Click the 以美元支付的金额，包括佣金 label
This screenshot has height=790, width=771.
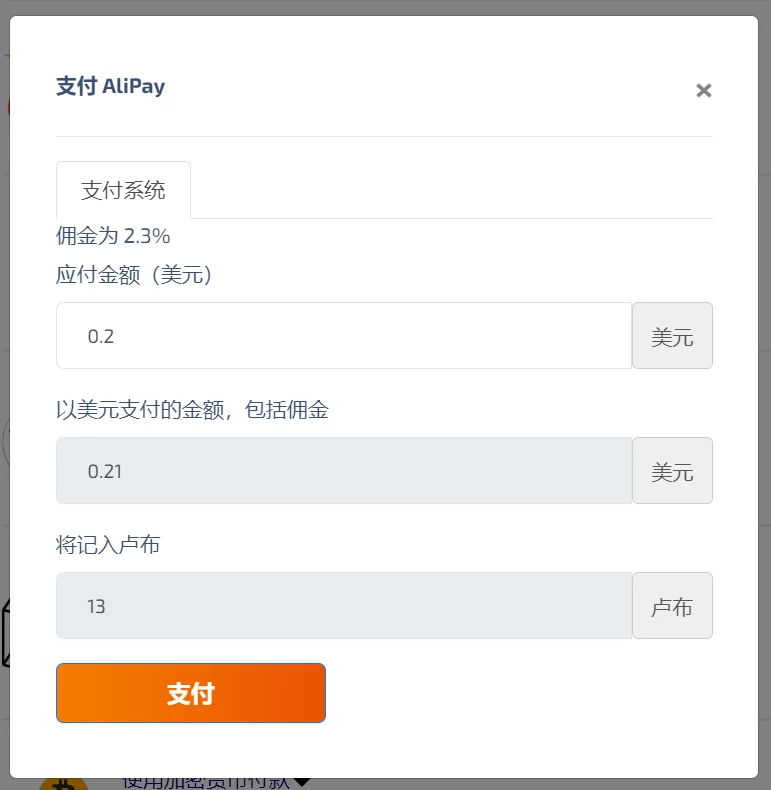pyautogui.click(x=192, y=410)
